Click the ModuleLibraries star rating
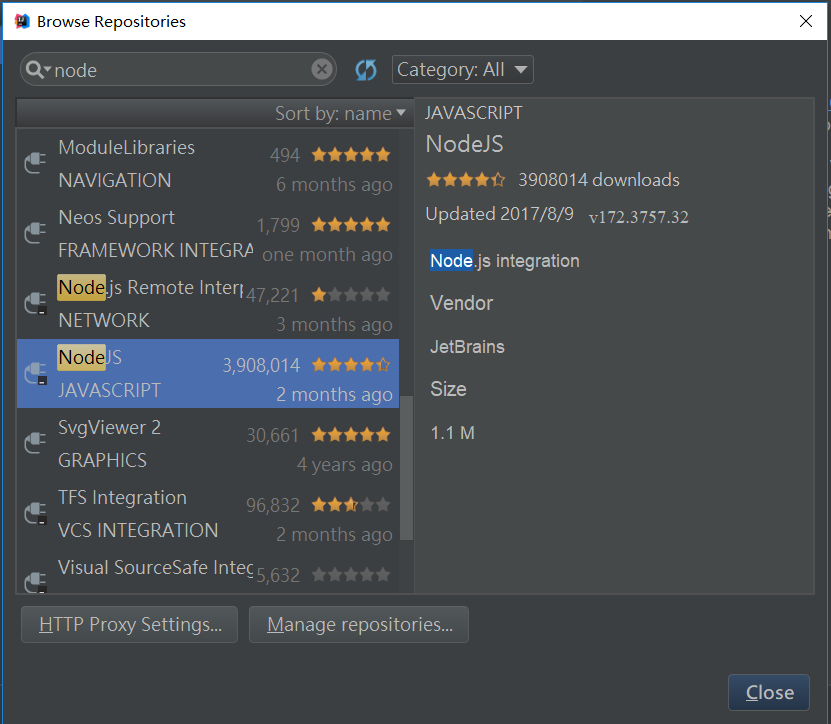Viewport: 831px width, 724px height. (x=351, y=155)
